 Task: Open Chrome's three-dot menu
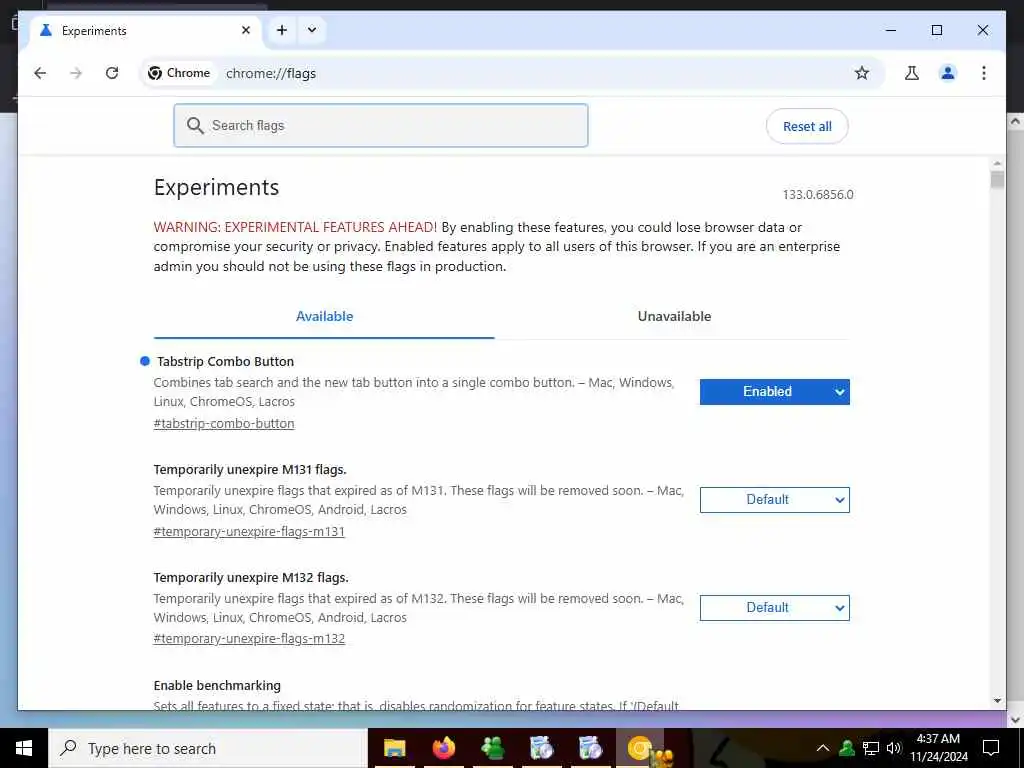984,73
